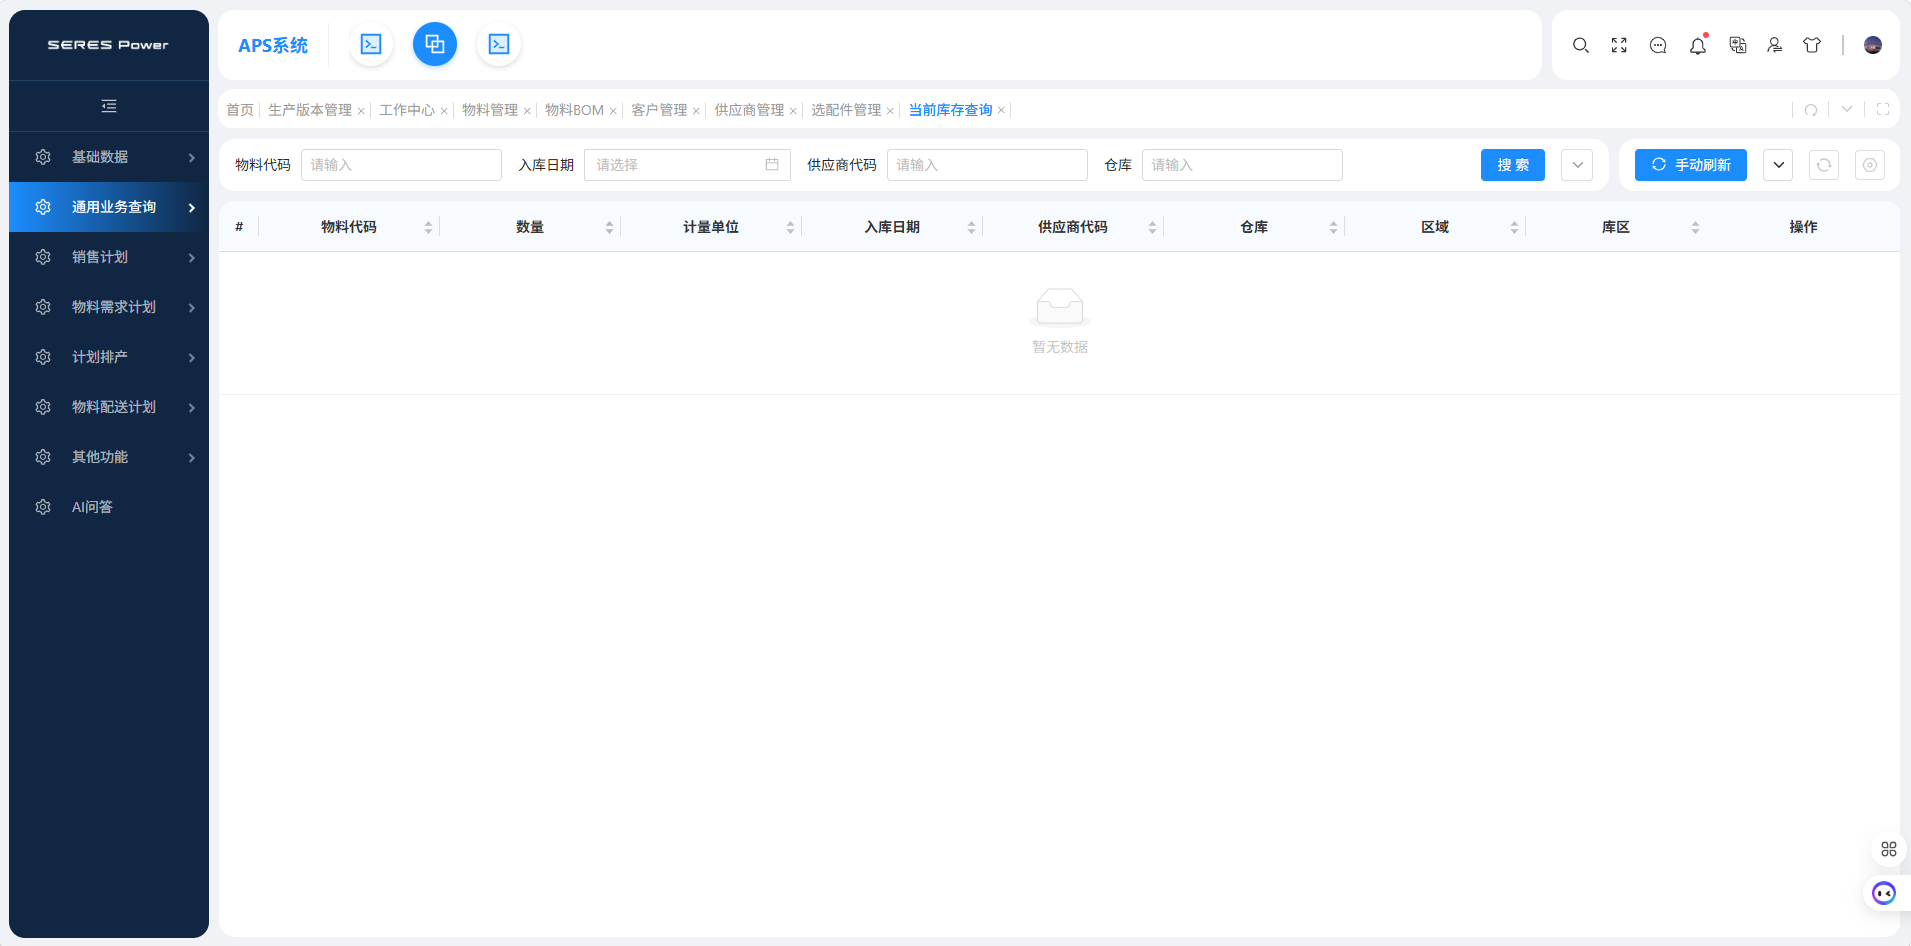The height and width of the screenshot is (946, 1911).
Task: Click the table refresh icon beside 手动刷新
Action: click(x=1824, y=165)
